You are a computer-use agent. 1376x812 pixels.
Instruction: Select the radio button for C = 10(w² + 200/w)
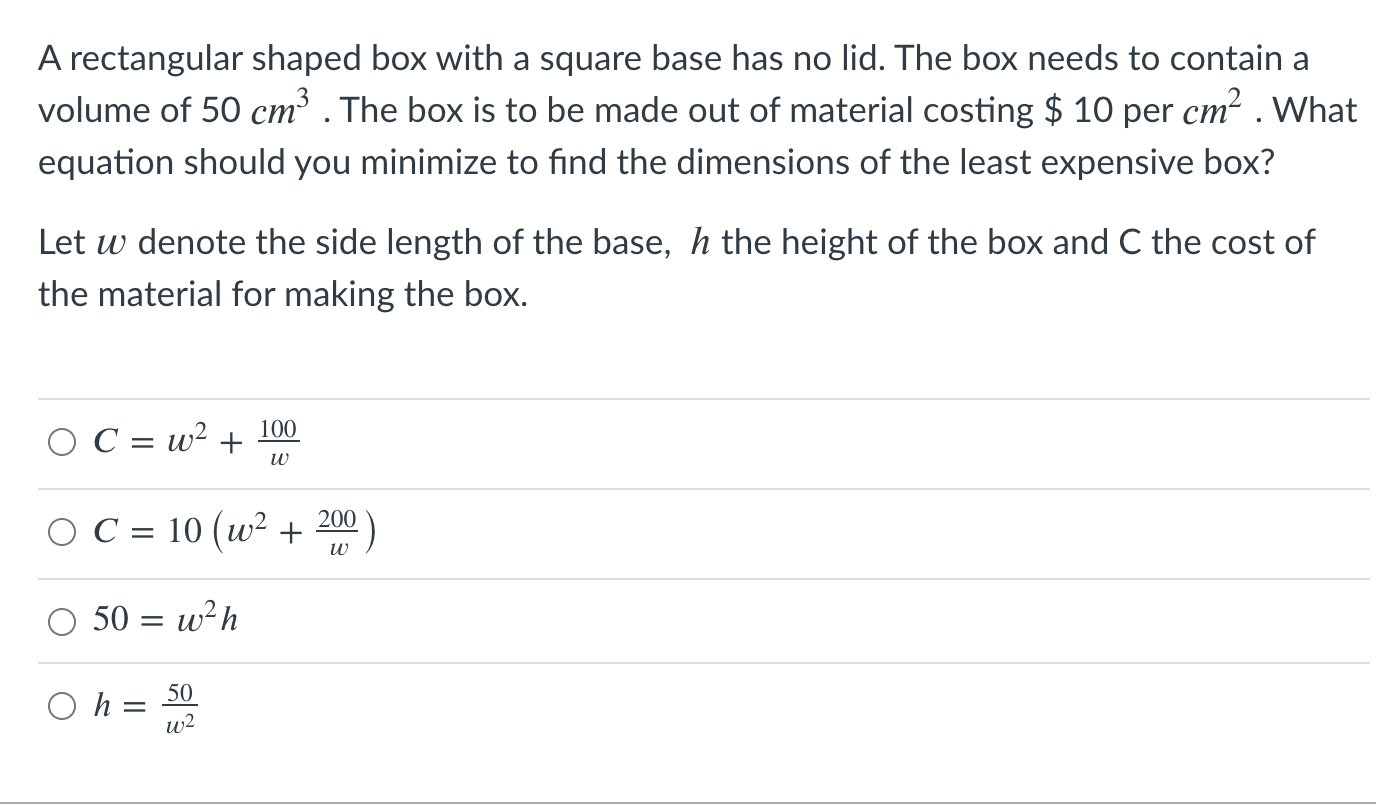(x=62, y=533)
